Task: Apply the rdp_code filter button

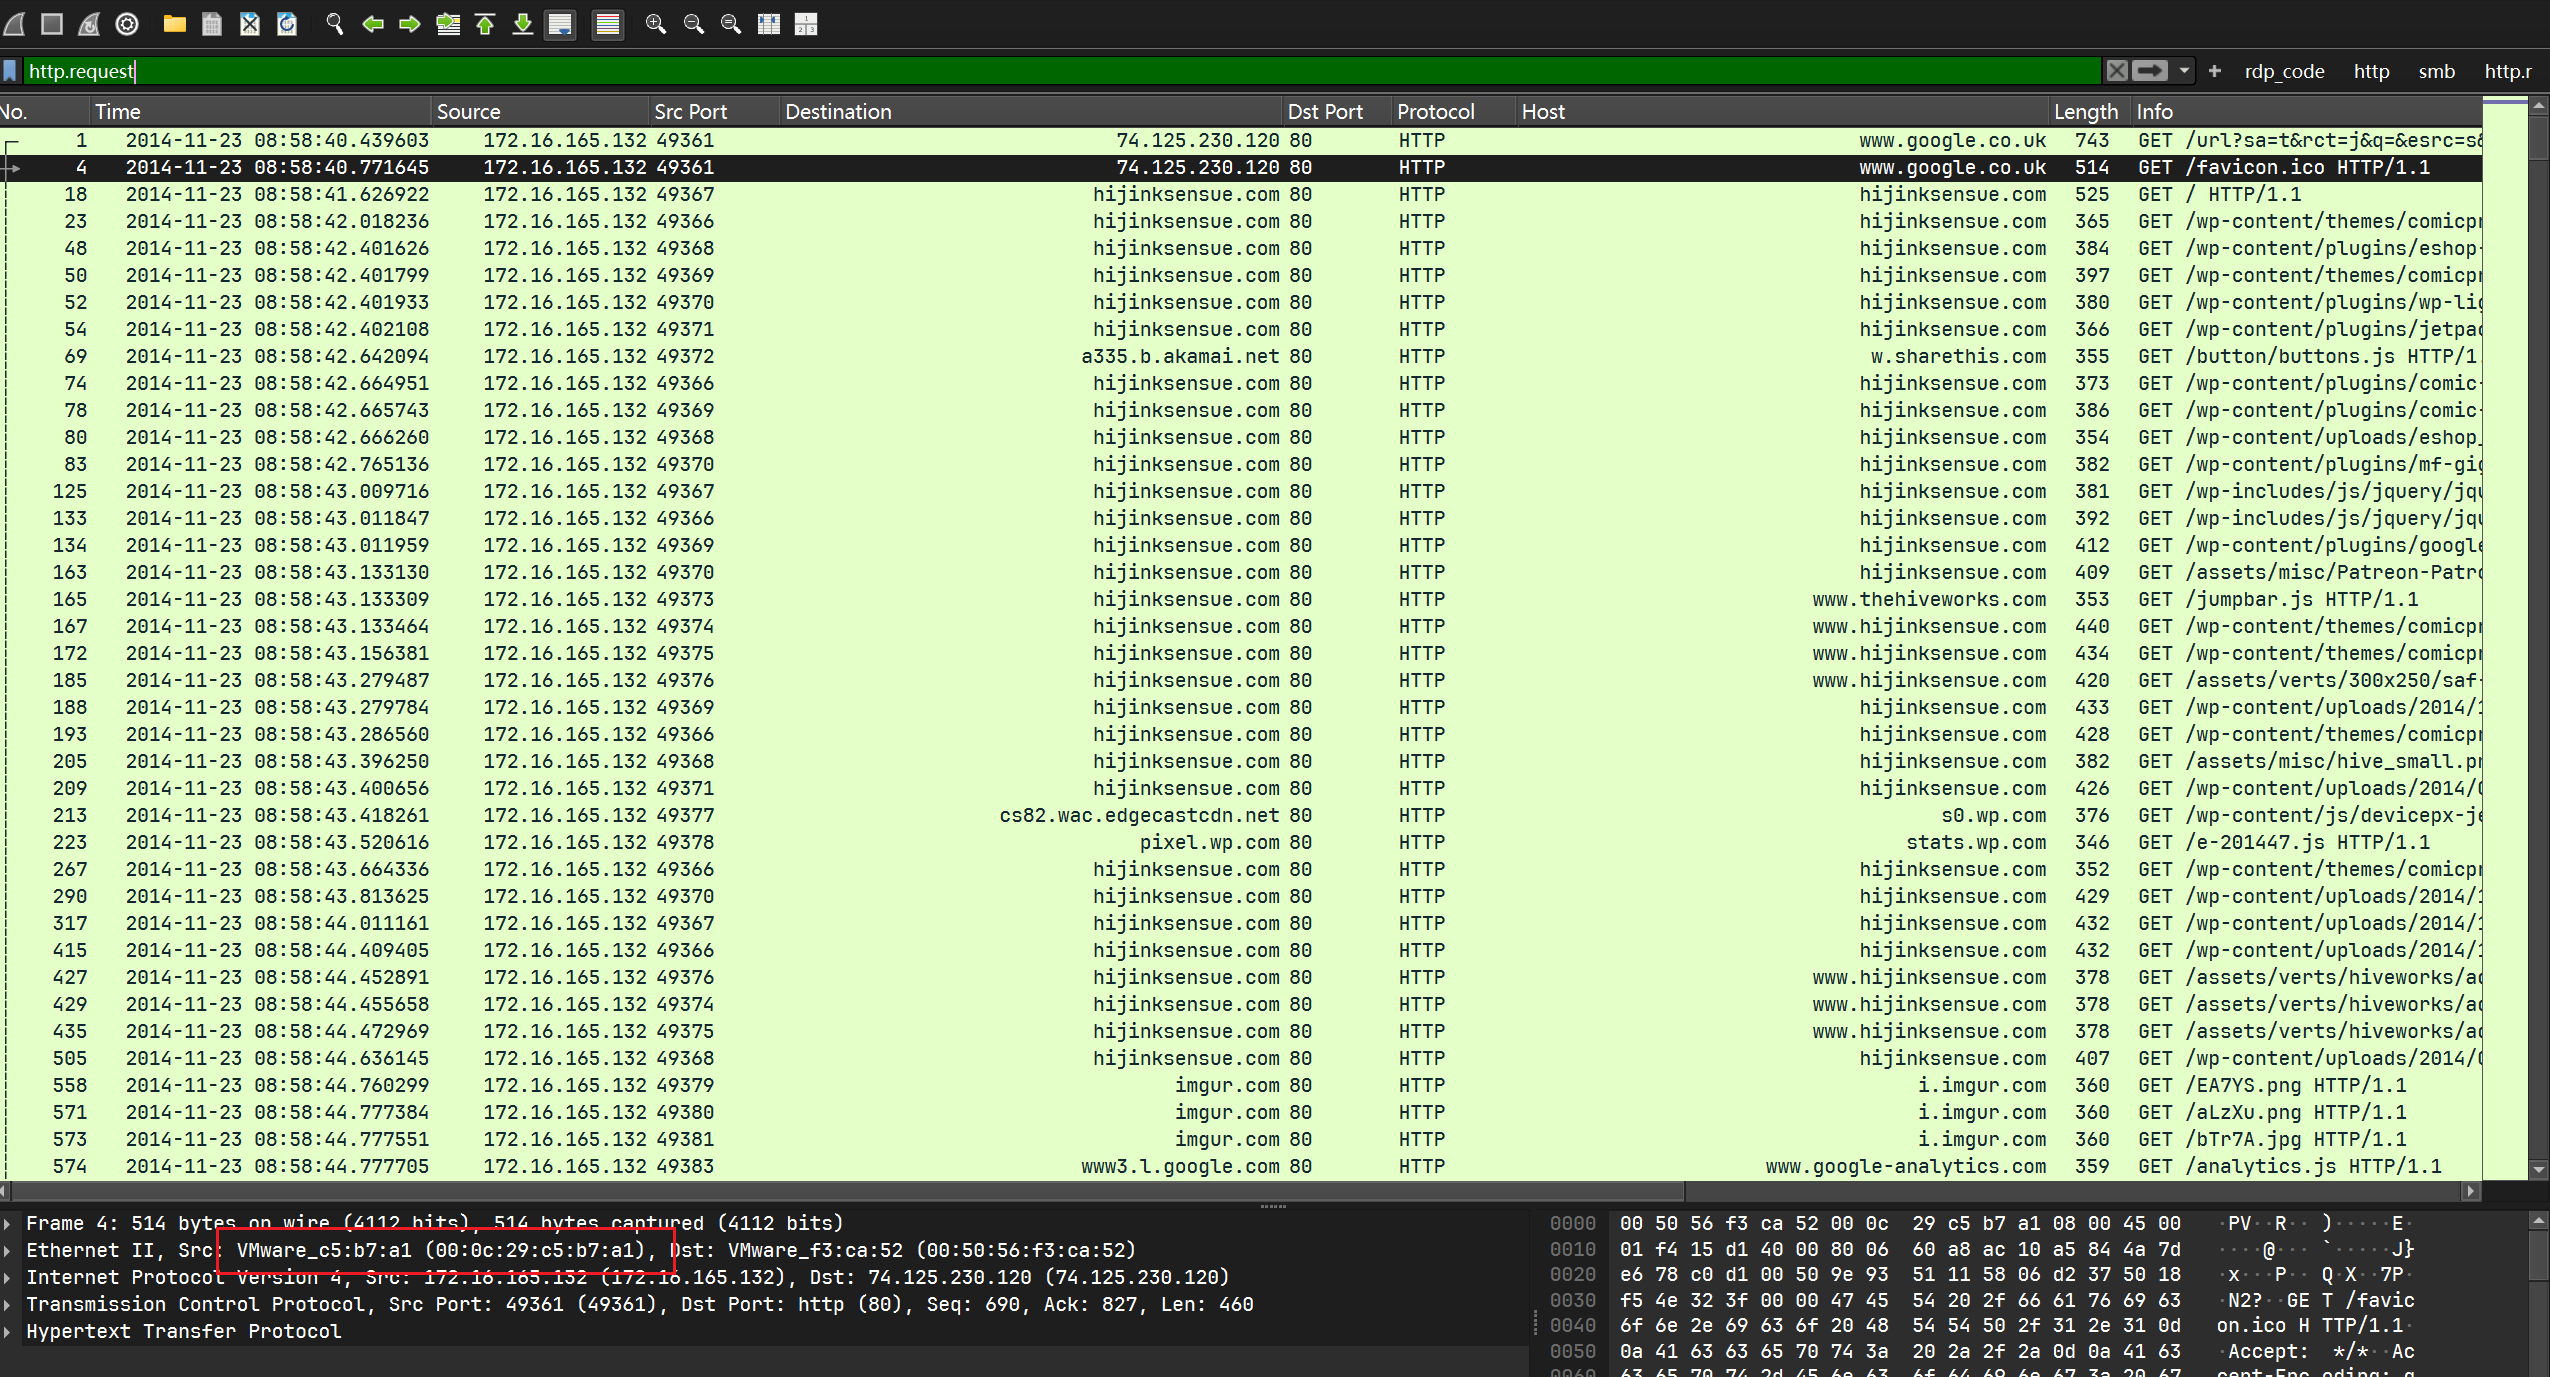Action: coord(2284,71)
